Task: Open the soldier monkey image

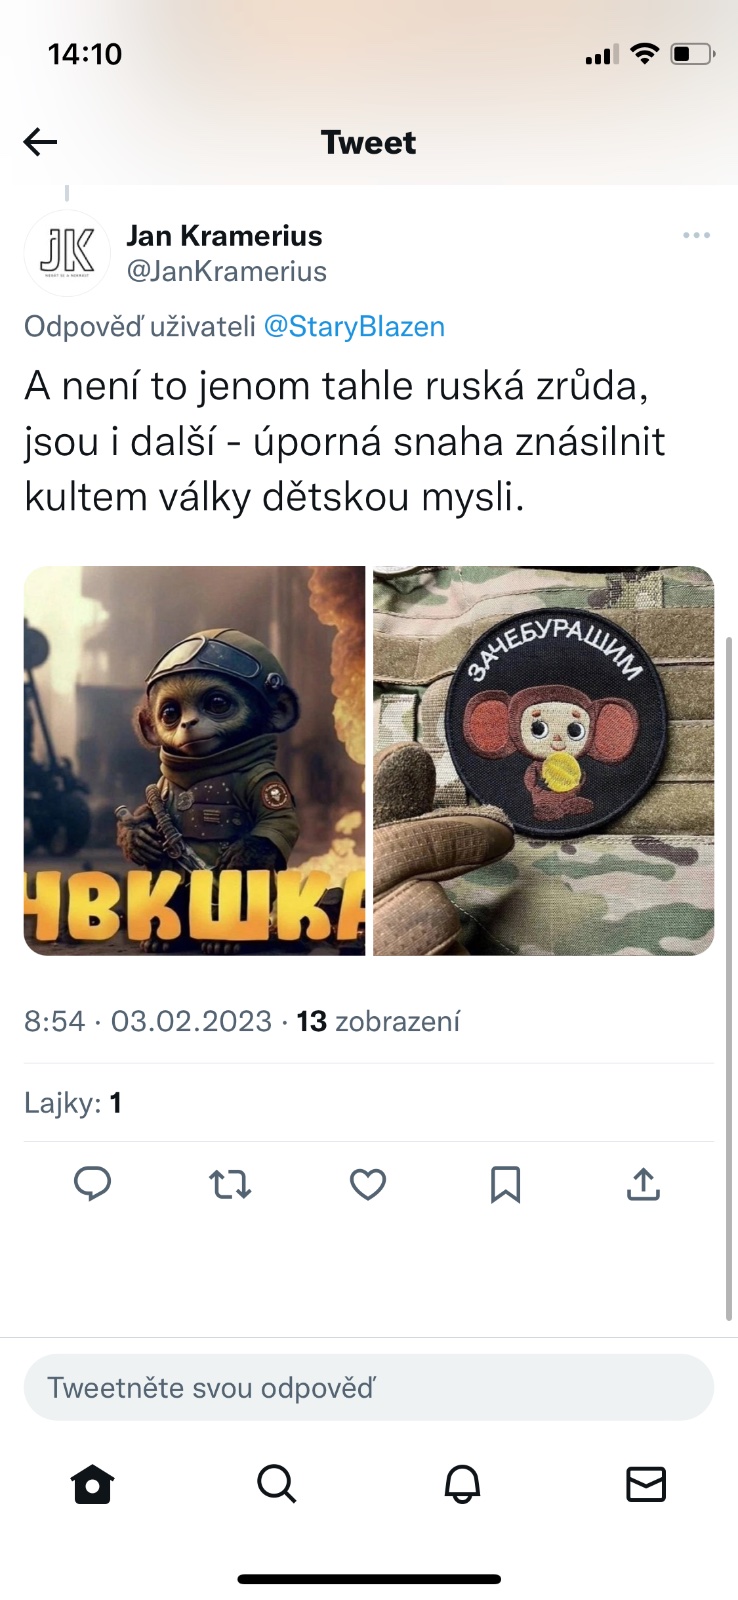Action: point(194,761)
